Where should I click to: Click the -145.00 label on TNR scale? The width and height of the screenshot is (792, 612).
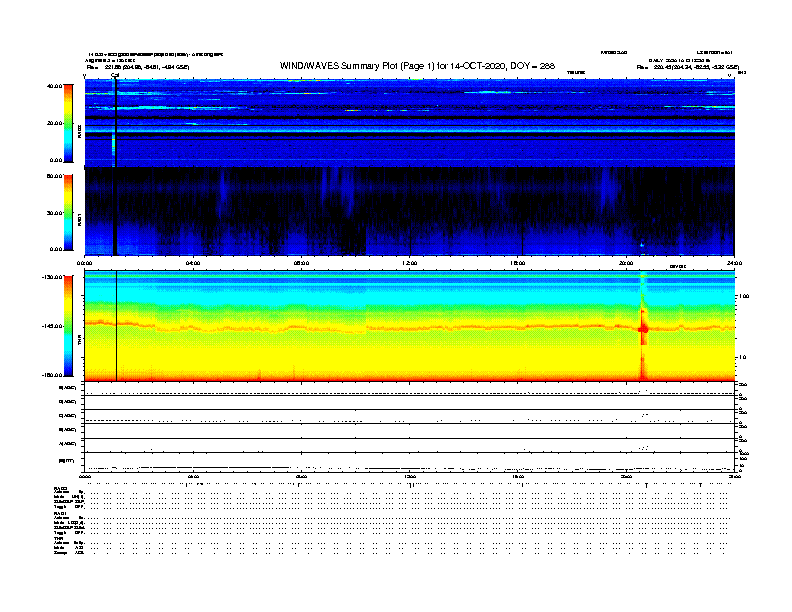click(x=52, y=326)
